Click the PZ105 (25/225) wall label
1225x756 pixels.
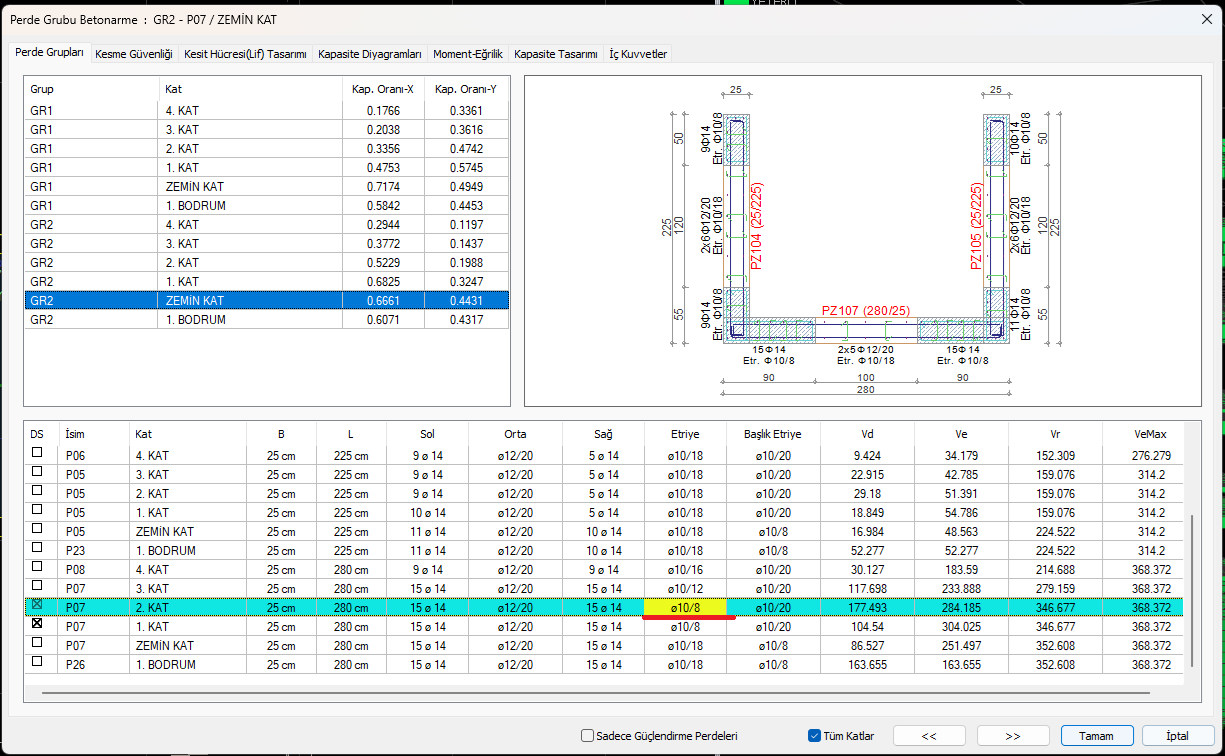click(x=977, y=226)
